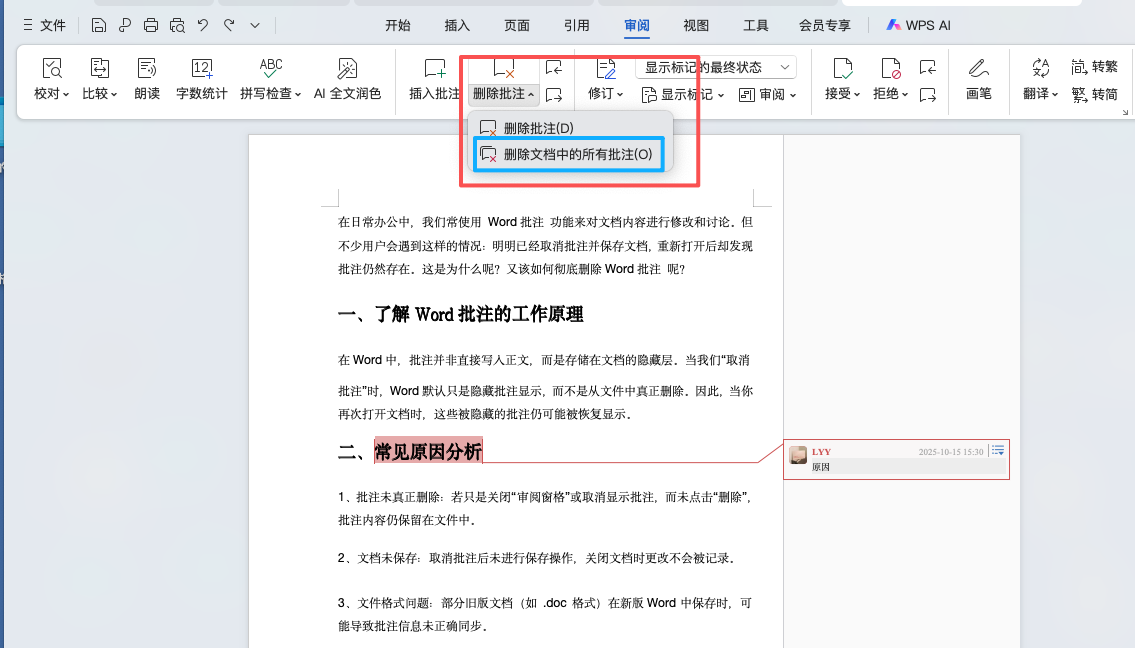Screen dimensions: 1135x648
Task: Open WPS AI
Action: (x=919, y=25)
